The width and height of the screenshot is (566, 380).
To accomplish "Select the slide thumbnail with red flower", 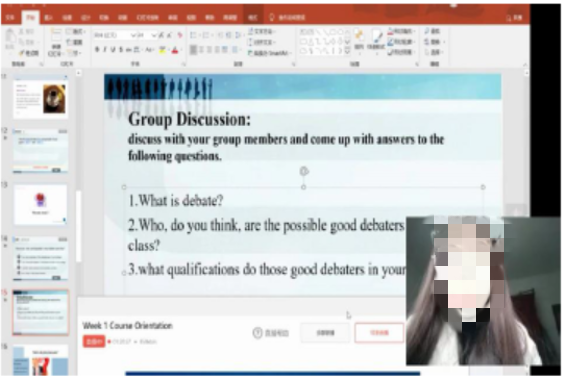I will click(40, 205).
